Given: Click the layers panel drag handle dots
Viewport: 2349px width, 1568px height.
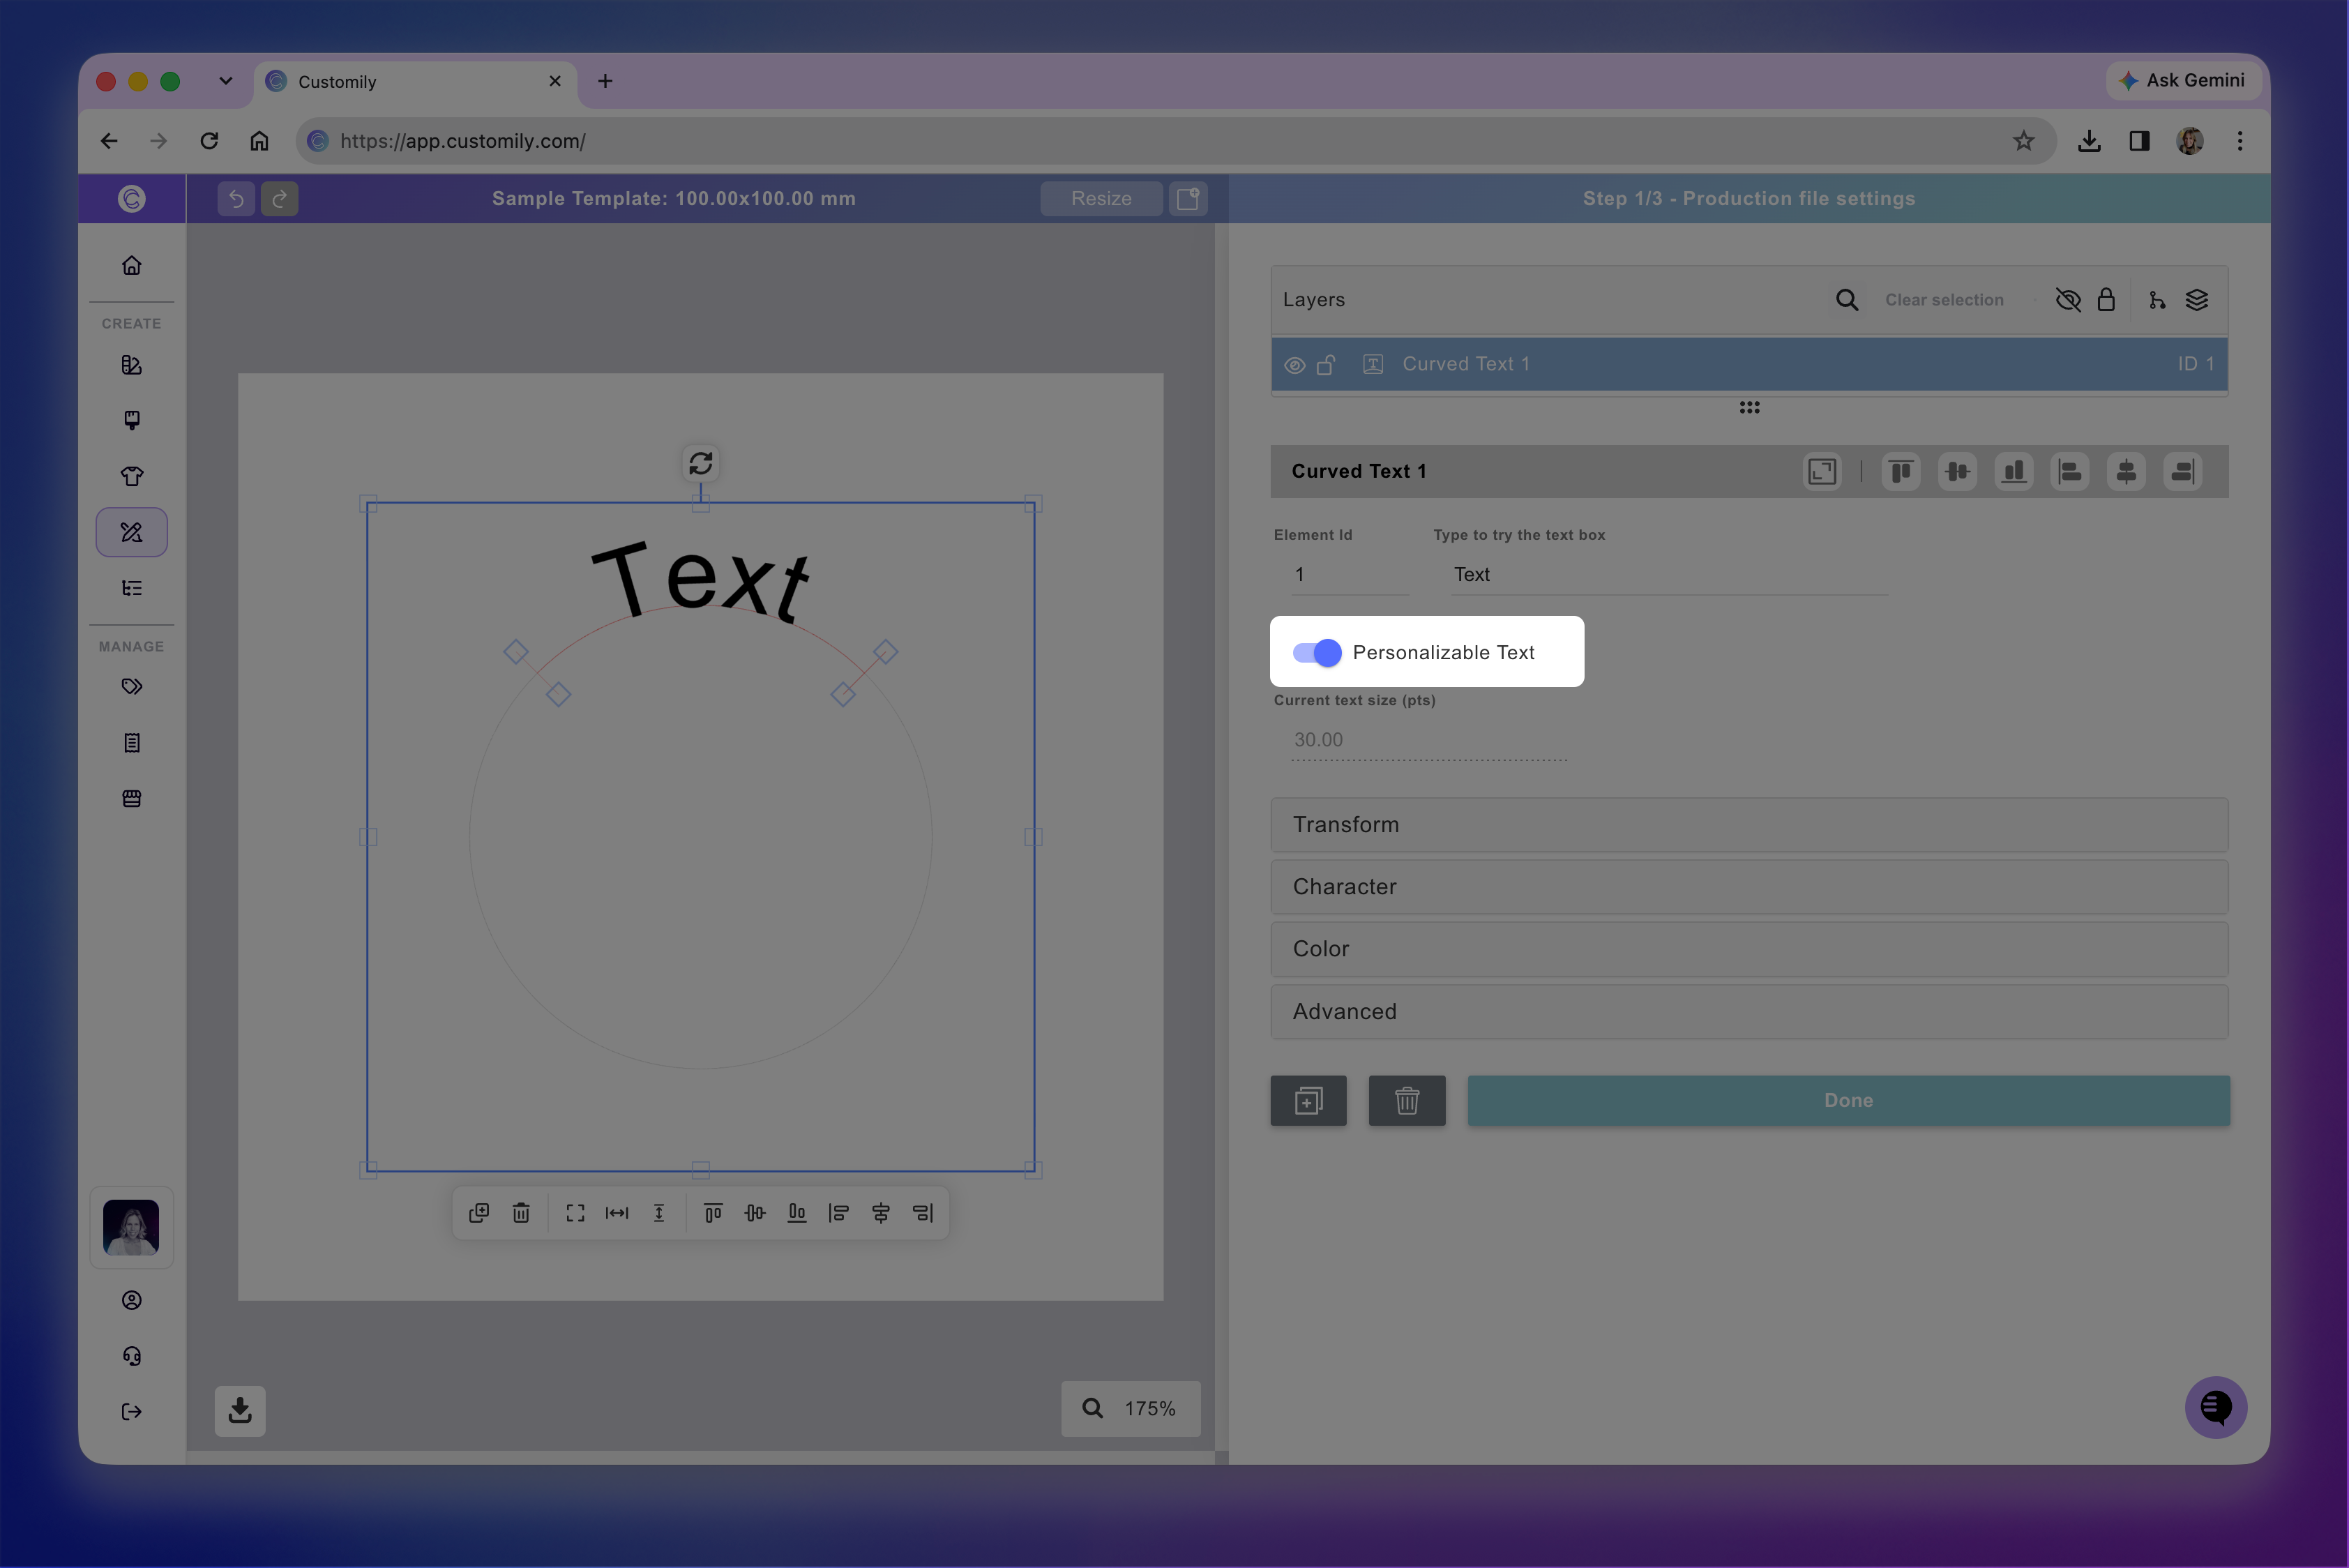Looking at the screenshot, I should click(x=1749, y=407).
